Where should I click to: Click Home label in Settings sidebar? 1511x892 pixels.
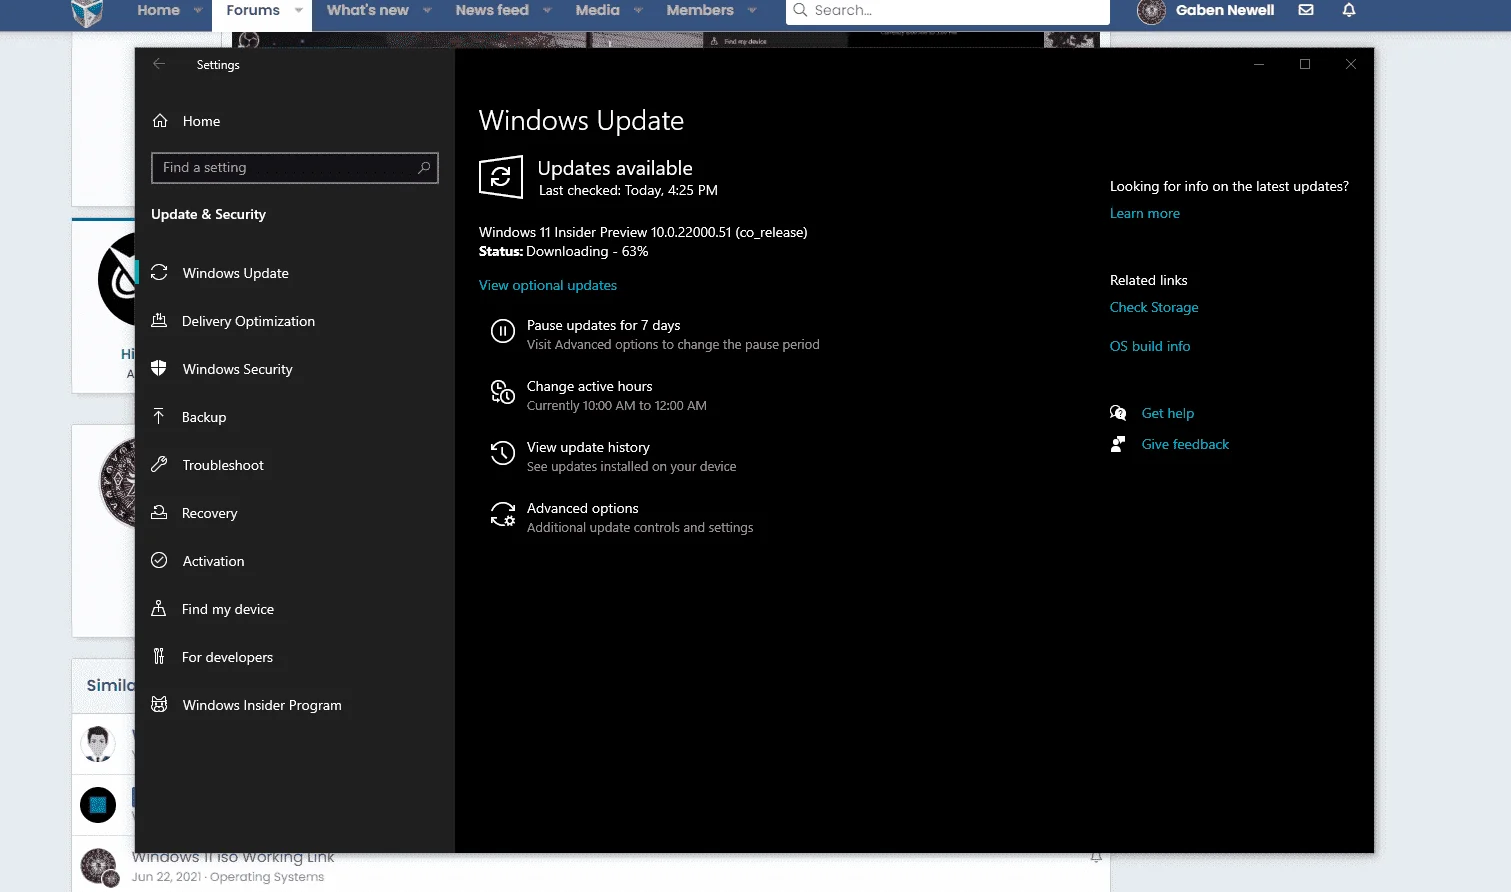pos(201,121)
